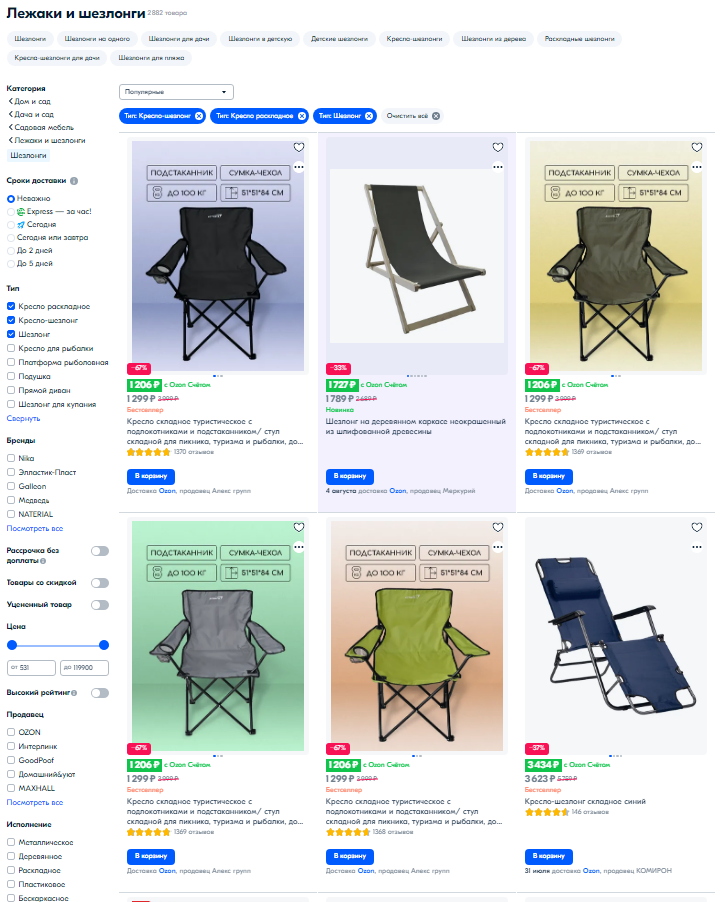
Task: Enable the Товары со скидкой toggle
Action: pos(100,583)
